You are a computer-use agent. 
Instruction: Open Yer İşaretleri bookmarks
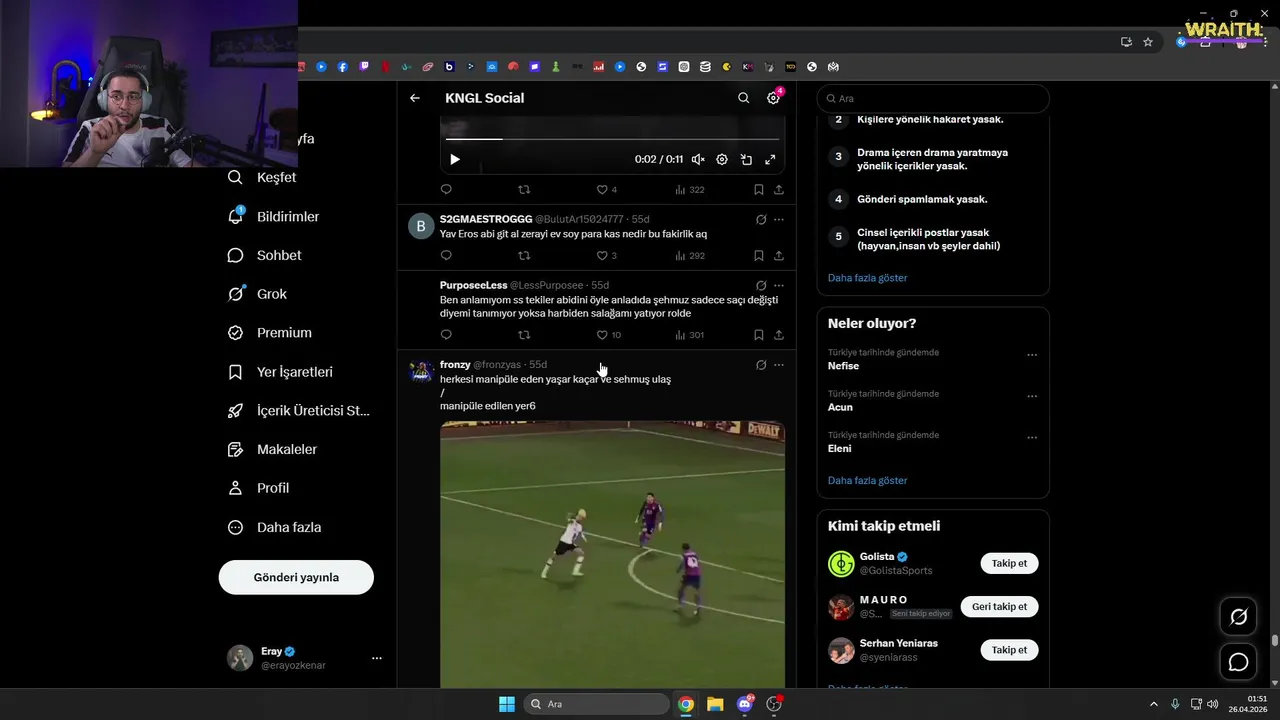[280, 372]
